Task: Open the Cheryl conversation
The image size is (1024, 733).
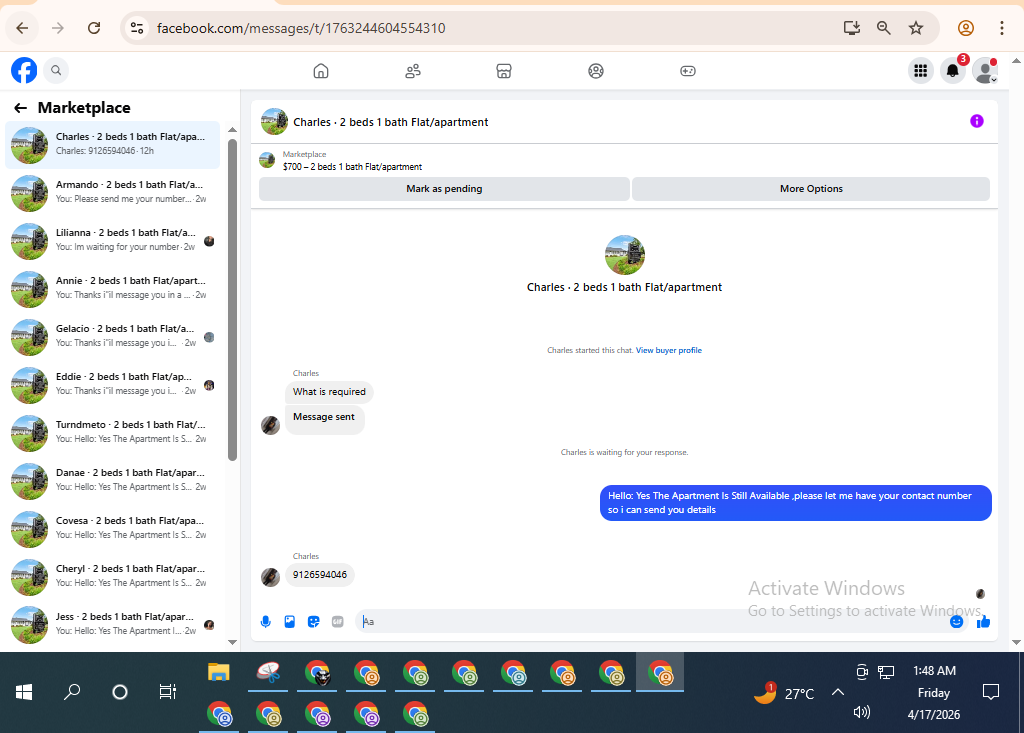Action: [112, 576]
